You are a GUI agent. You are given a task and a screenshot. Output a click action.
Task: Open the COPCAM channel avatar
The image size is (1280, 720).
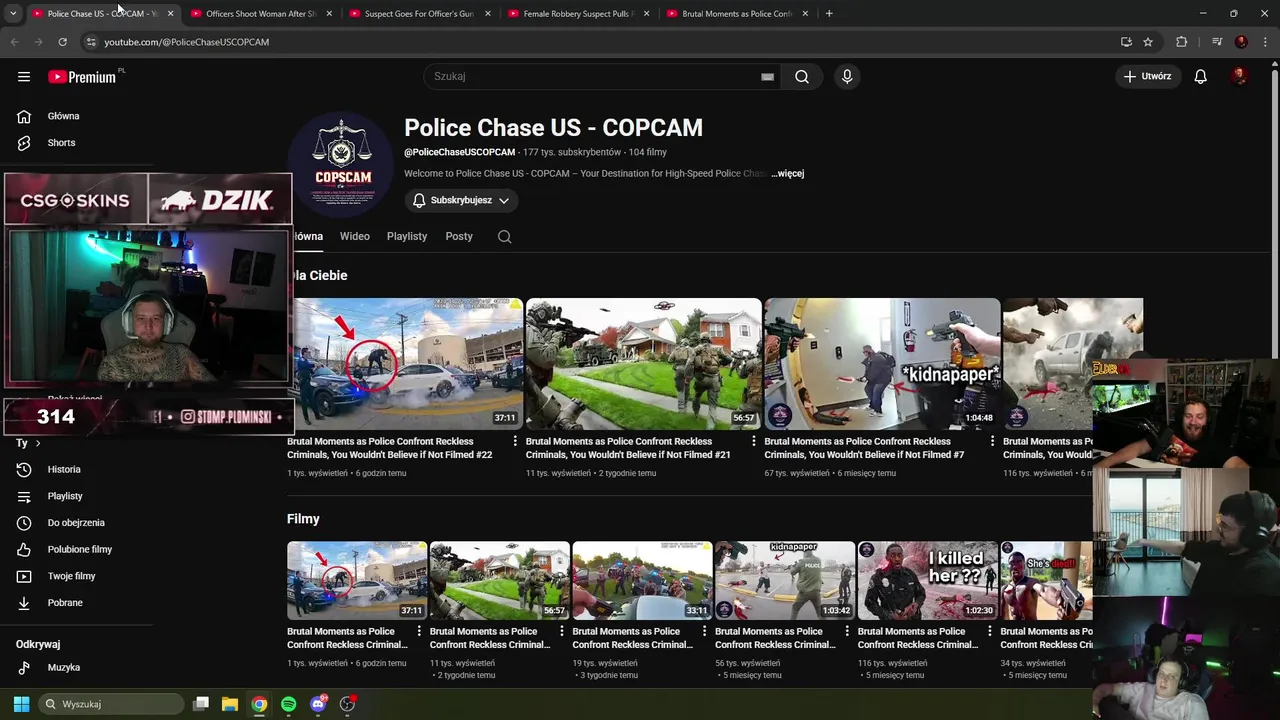coord(342,164)
